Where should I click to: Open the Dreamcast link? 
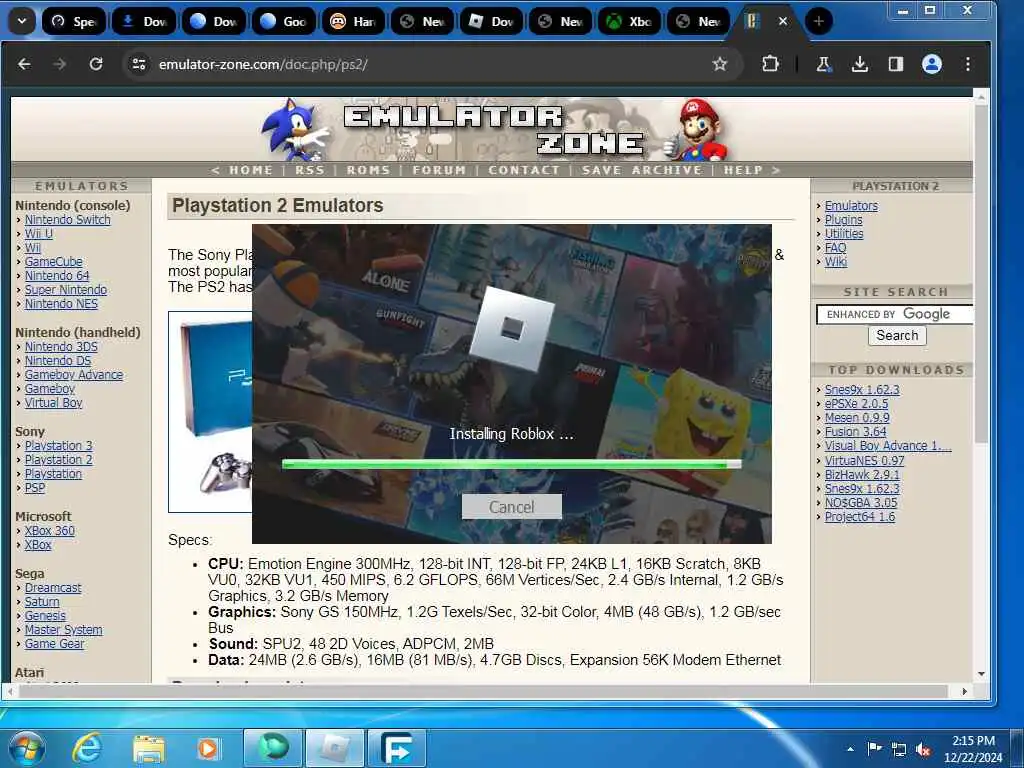click(53, 587)
